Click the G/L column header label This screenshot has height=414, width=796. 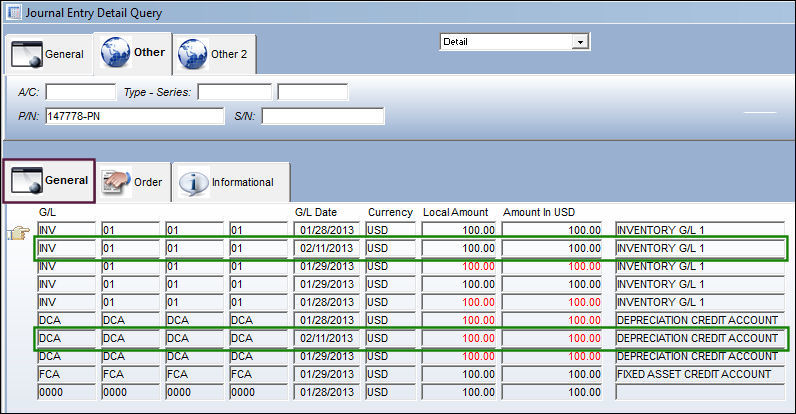[x=47, y=212]
